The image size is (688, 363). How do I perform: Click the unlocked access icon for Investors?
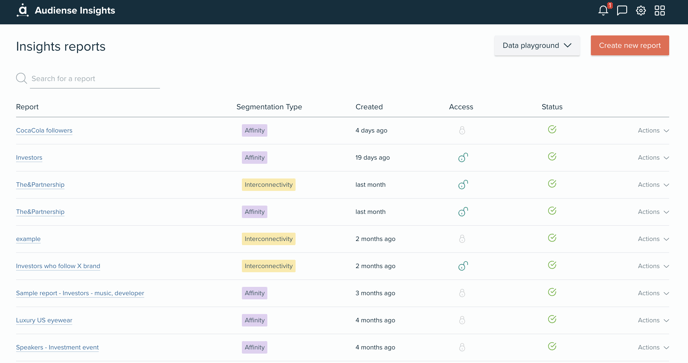click(x=463, y=157)
